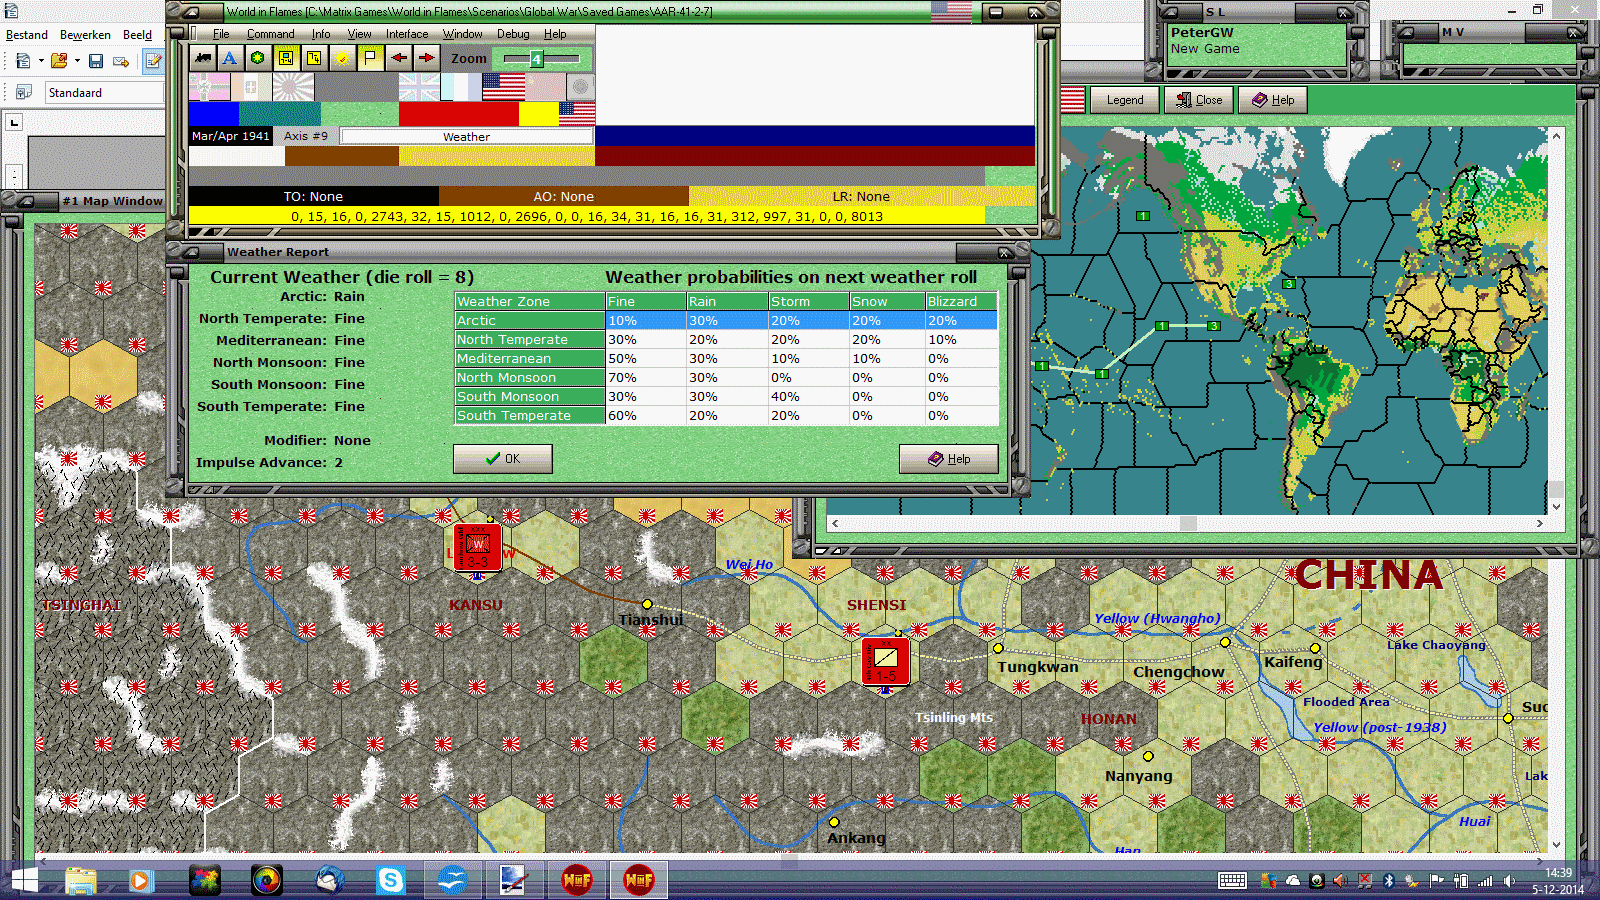Viewport: 1600px width, 900px height.
Task: Click the green hexagon toolbar icon
Action: (258, 58)
